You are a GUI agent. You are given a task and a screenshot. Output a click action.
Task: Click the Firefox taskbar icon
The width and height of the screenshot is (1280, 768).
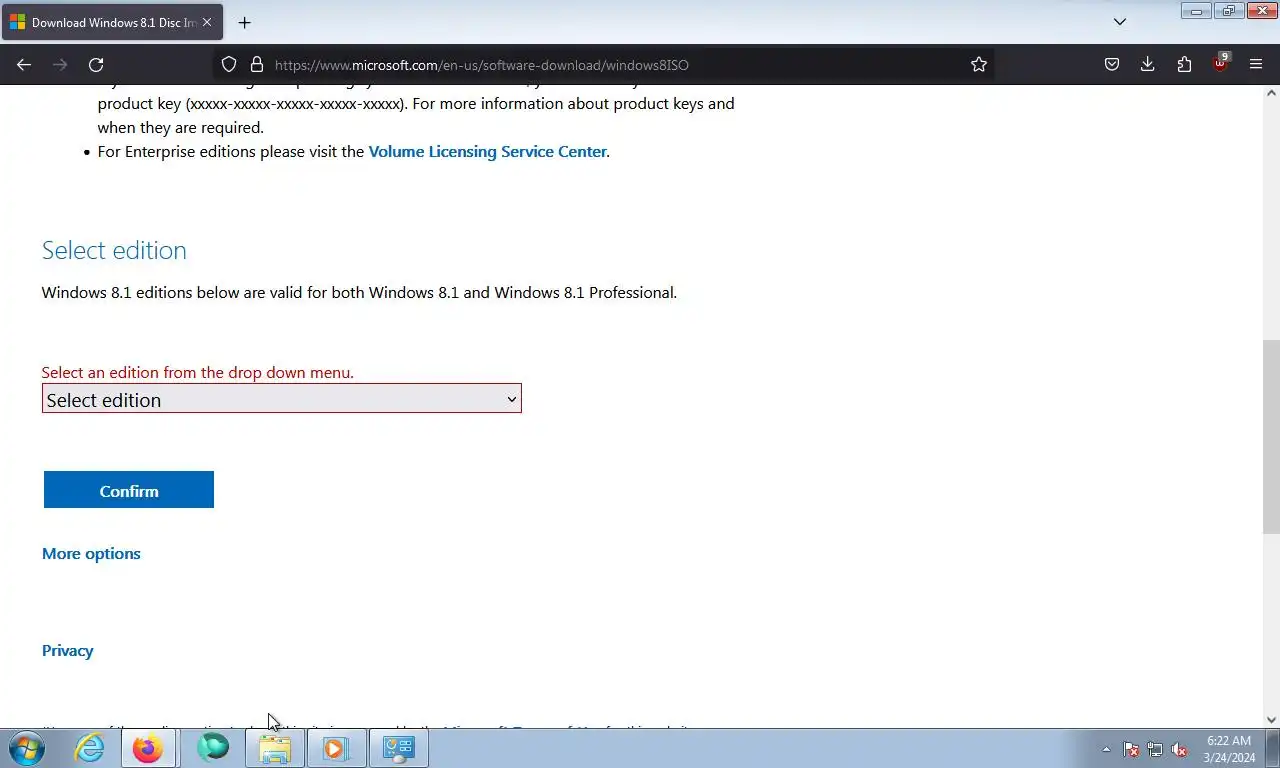(148, 748)
